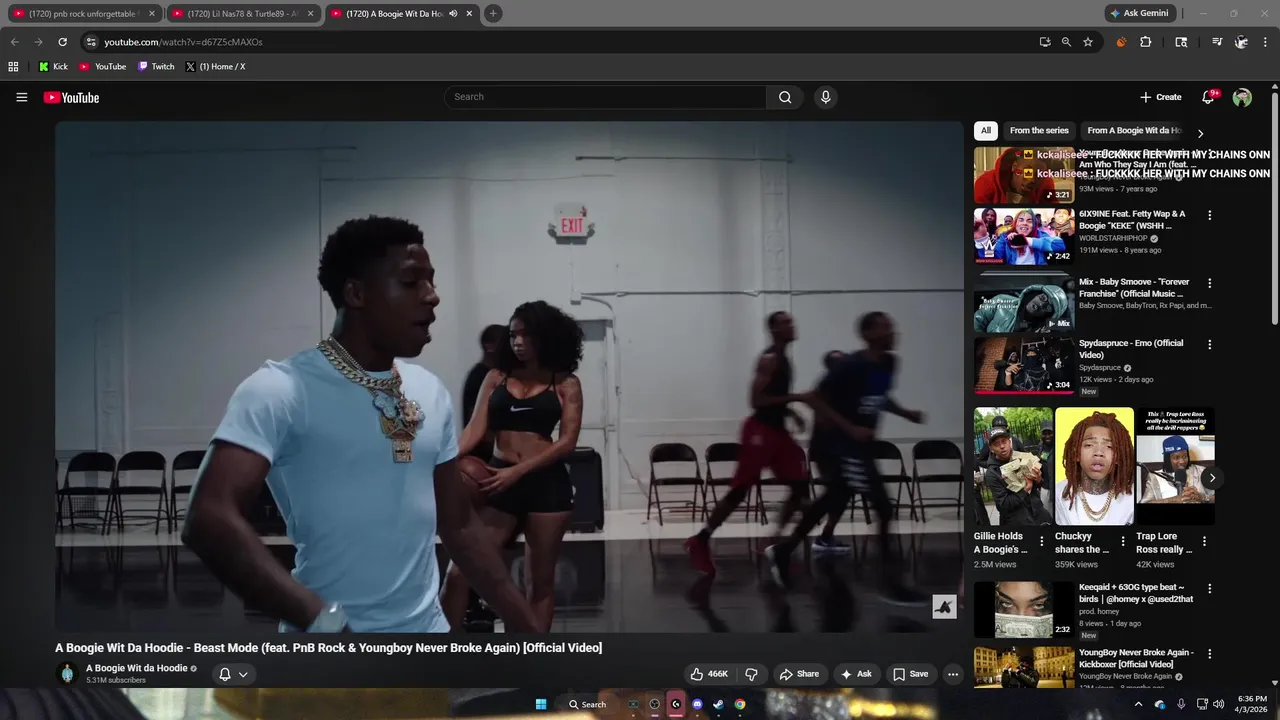Open options for Spydaspruce Emo video
The height and width of the screenshot is (720, 1280).
tap(1209, 344)
